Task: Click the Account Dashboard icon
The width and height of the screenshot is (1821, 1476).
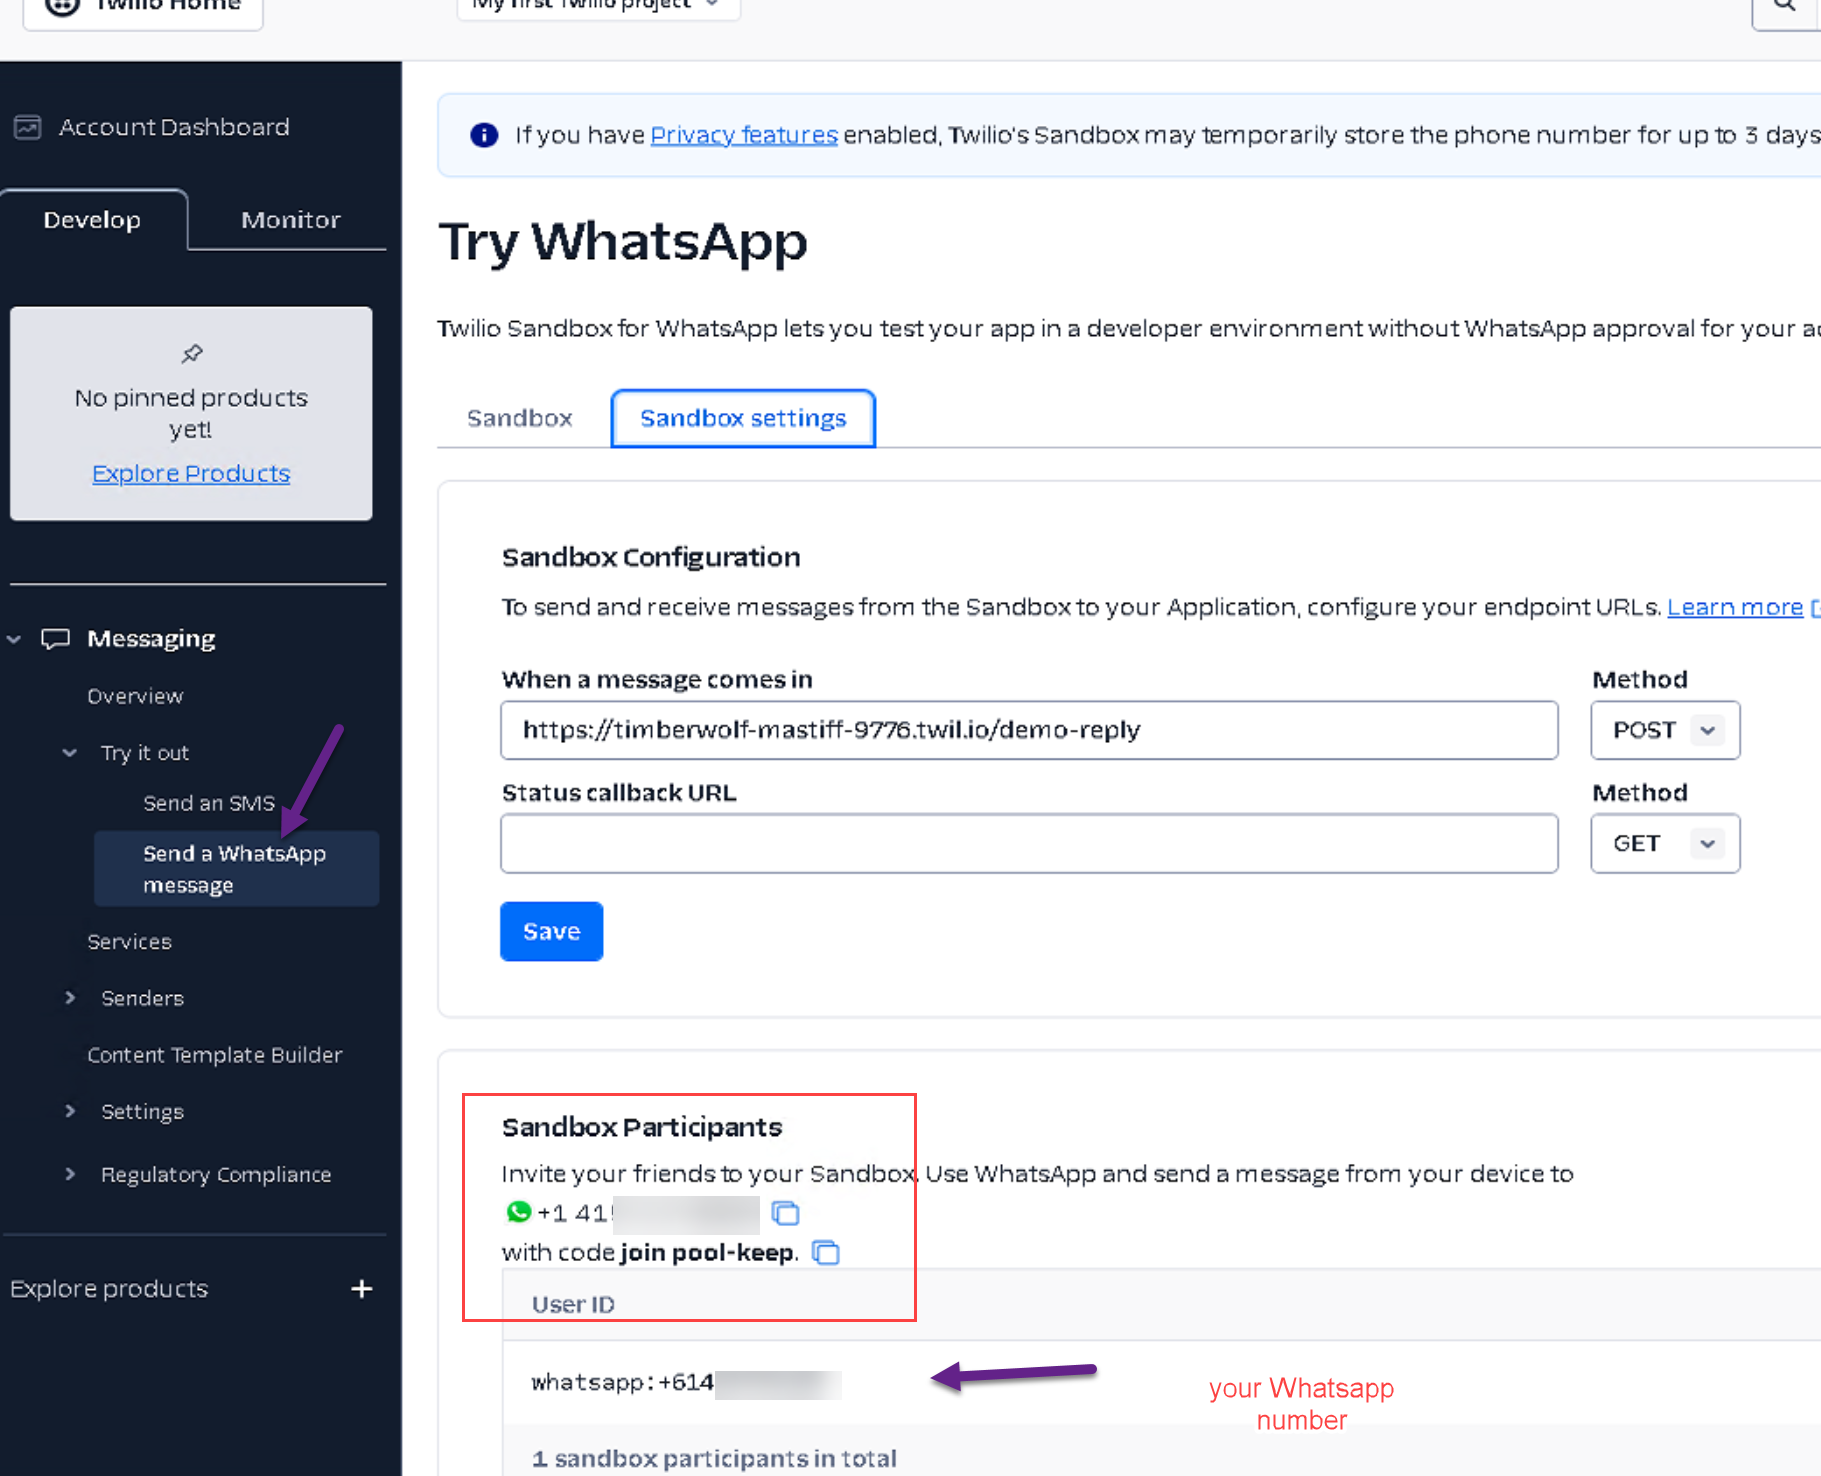Action: click(x=28, y=128)
